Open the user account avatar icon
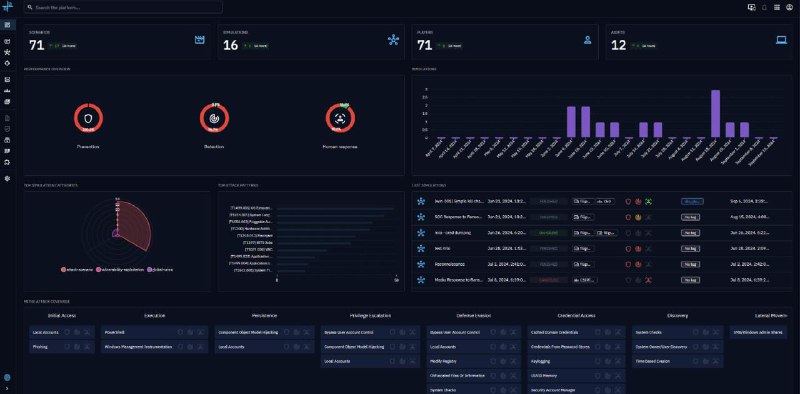This screenshot has width=800, height=394. click(x=790, y=7)
